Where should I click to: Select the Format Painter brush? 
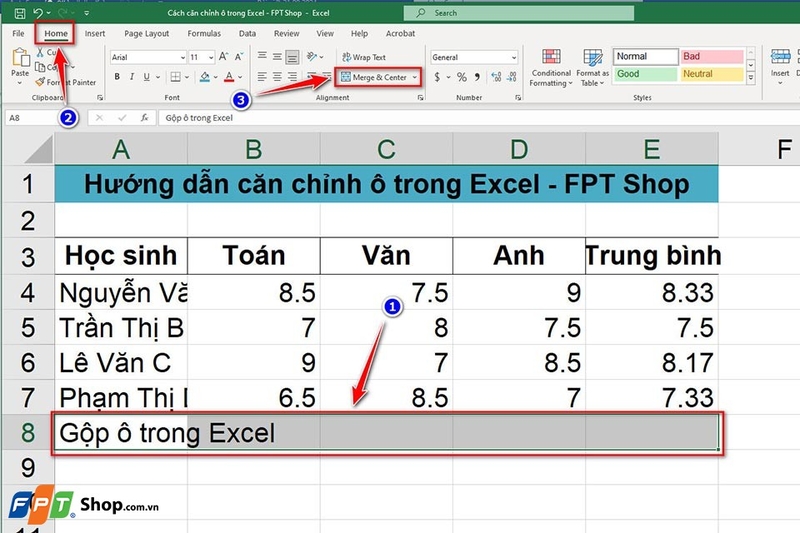(40, 82)
